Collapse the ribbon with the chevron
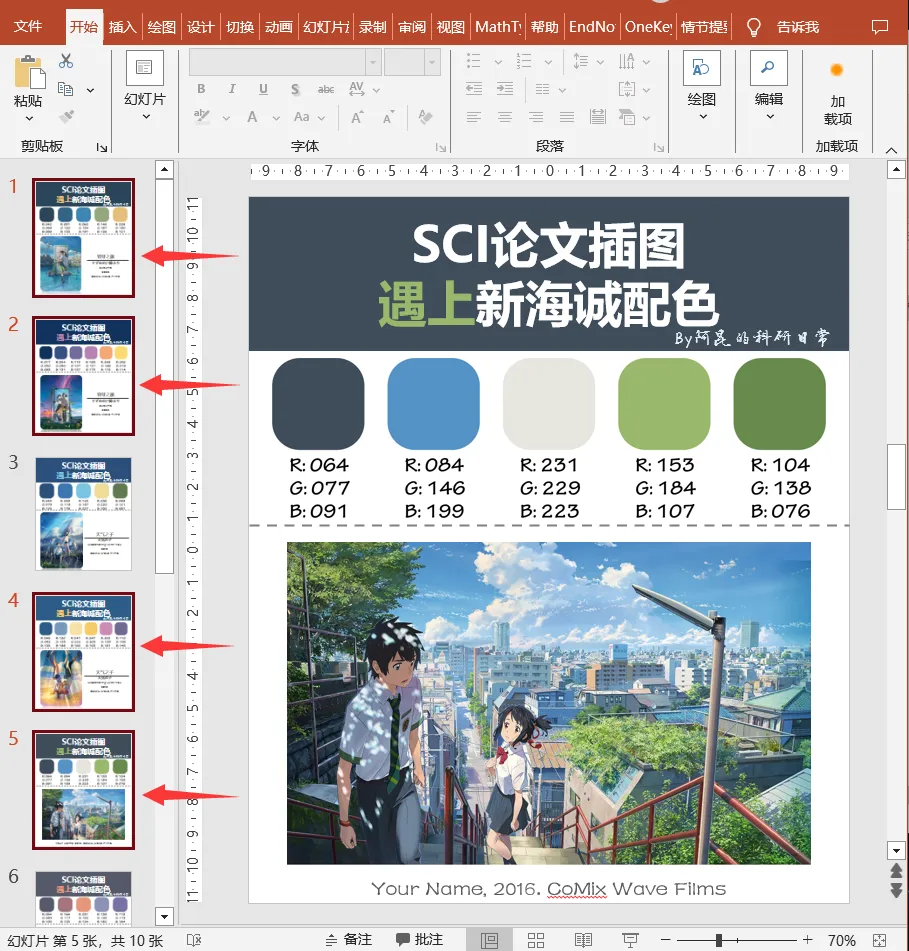The width and height of the screenshot is (909, 951). coord(891,149)
